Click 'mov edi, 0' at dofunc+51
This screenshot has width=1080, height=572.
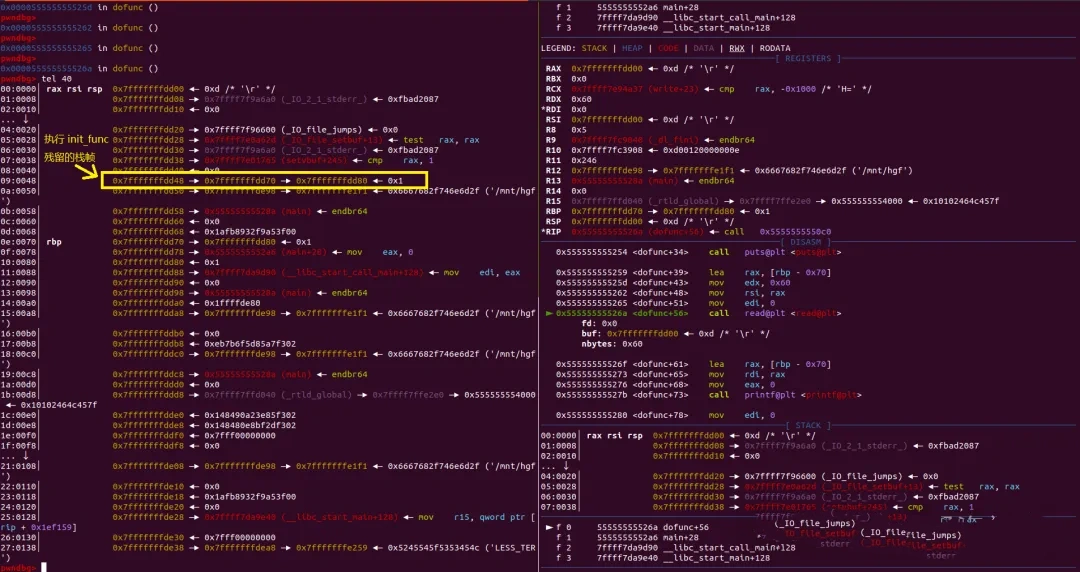pyautogui.click(x=742, y=303)
